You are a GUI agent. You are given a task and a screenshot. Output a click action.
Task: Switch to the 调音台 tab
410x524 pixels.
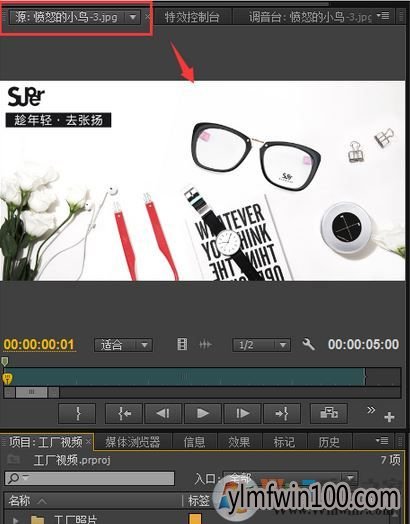coord(310,16)
